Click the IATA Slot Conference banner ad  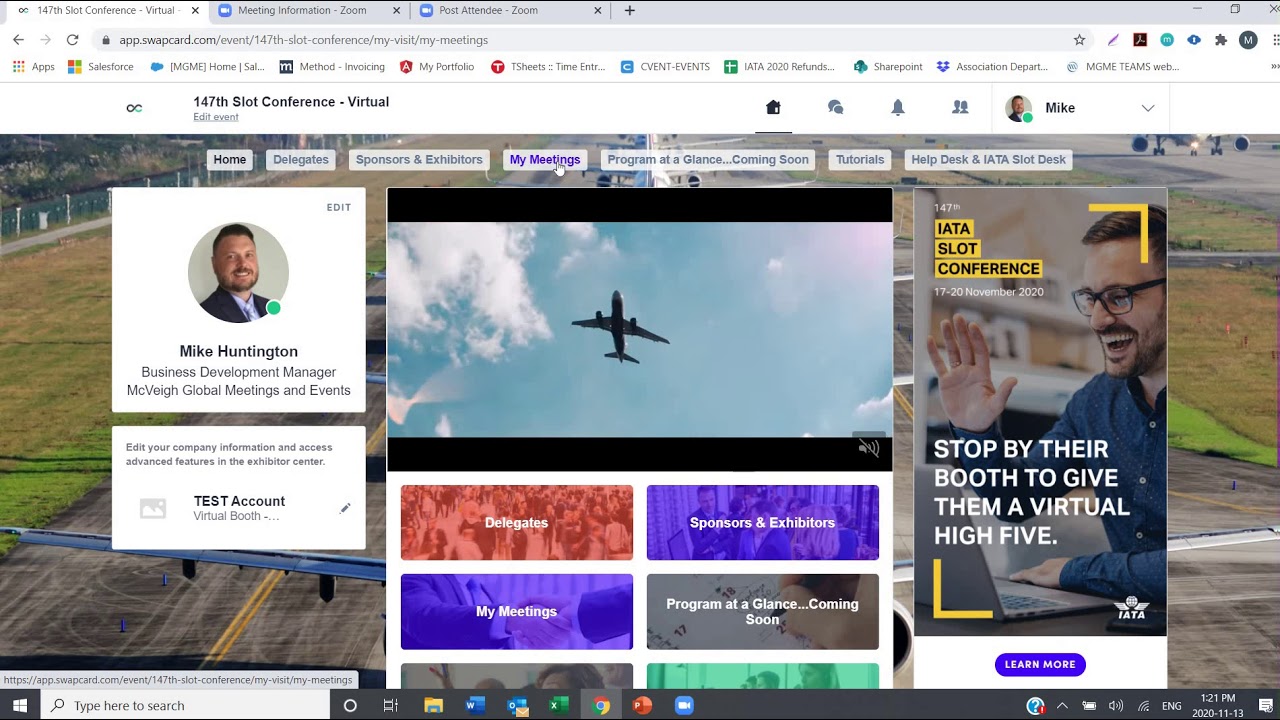click(1040, 412)
